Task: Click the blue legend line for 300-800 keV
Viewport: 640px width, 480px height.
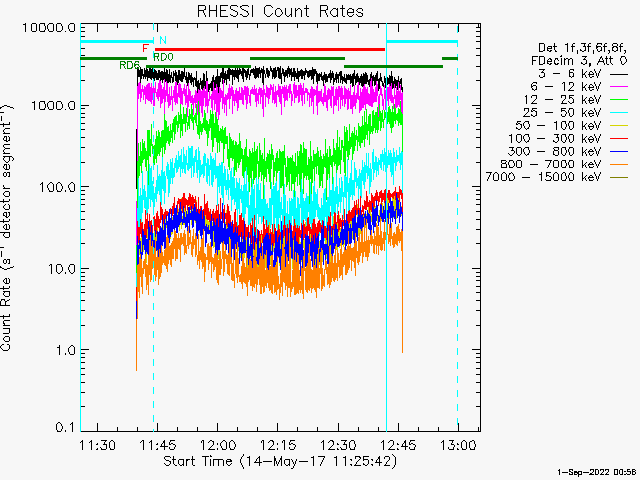Action: tap(619, 152)
